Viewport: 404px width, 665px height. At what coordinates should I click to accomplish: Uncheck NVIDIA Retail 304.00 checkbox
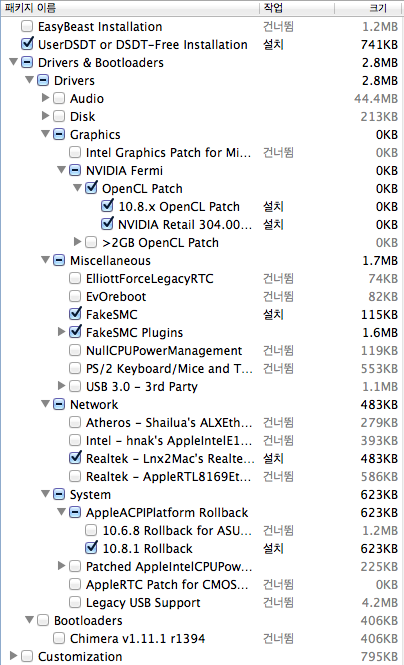(x=107, y=224)
